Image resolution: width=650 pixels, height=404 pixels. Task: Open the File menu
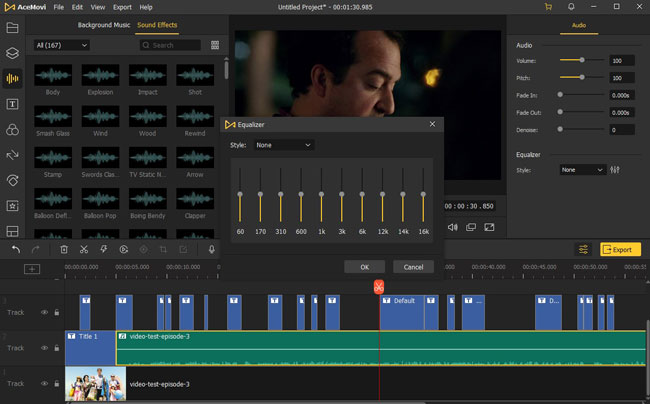click(x=59, y=7)
